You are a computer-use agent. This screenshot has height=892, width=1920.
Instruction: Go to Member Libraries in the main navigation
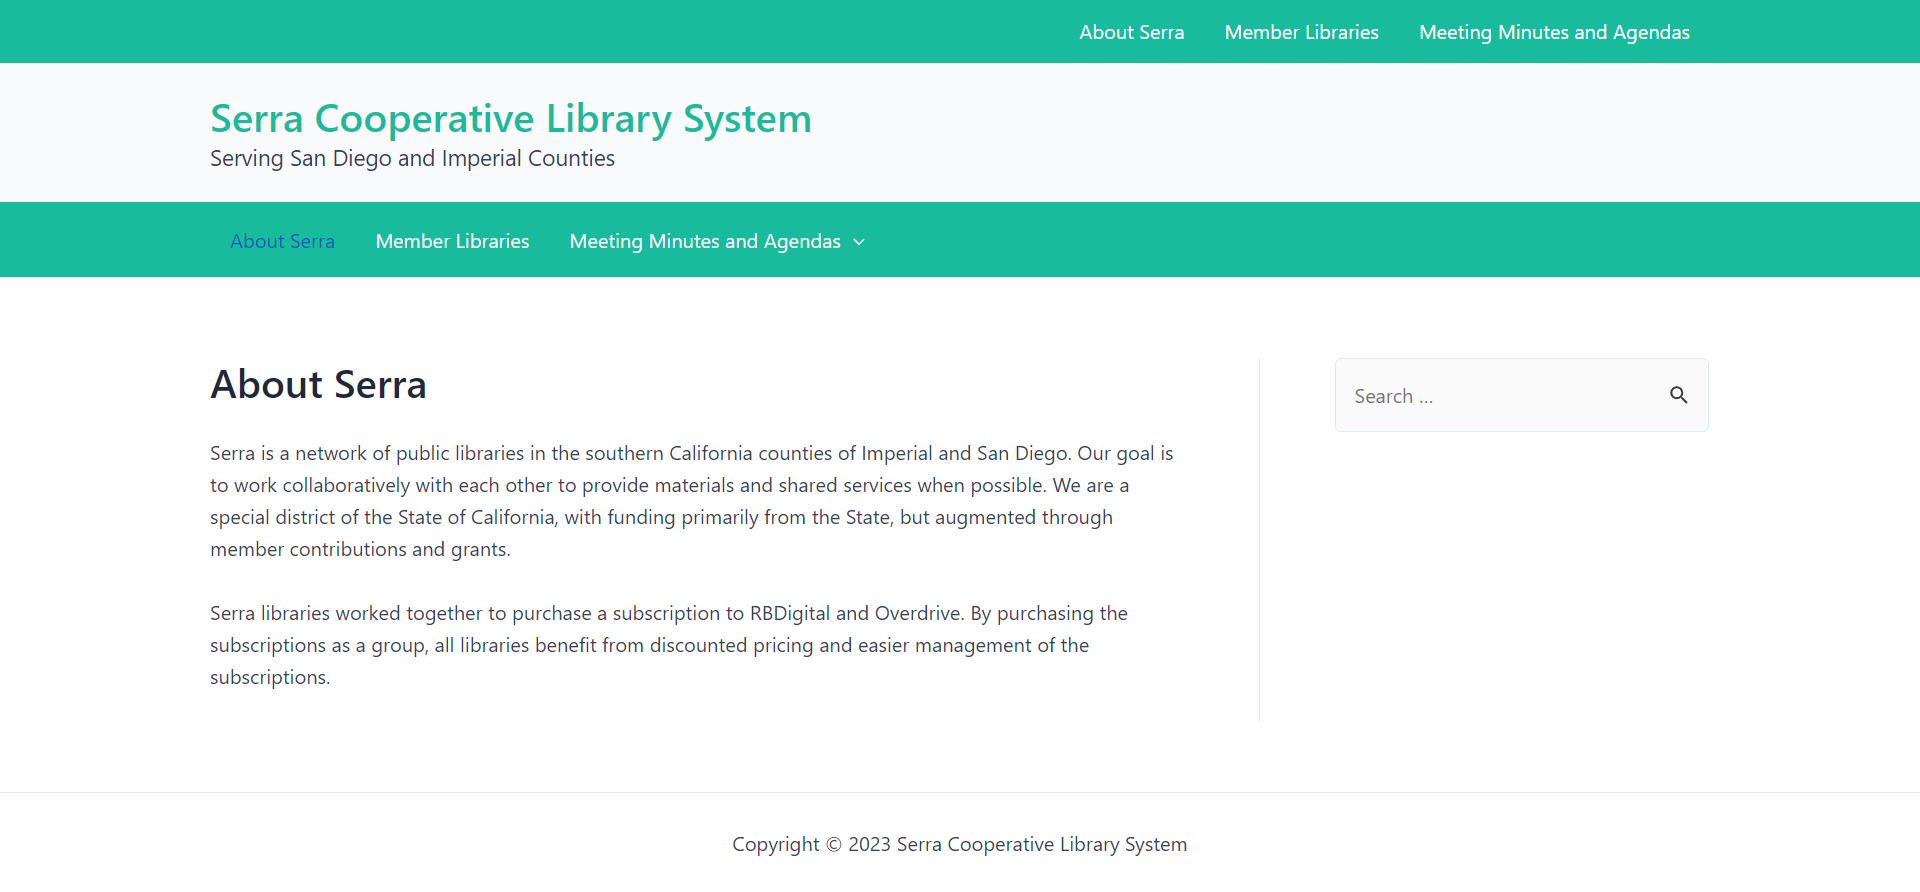452,241
